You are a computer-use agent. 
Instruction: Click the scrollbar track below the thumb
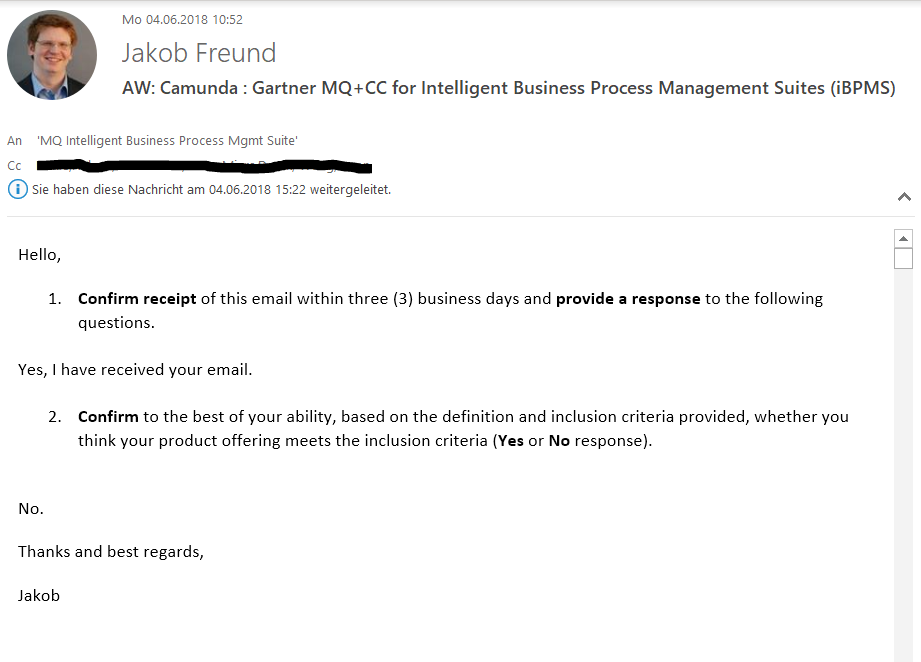(903, 450)
